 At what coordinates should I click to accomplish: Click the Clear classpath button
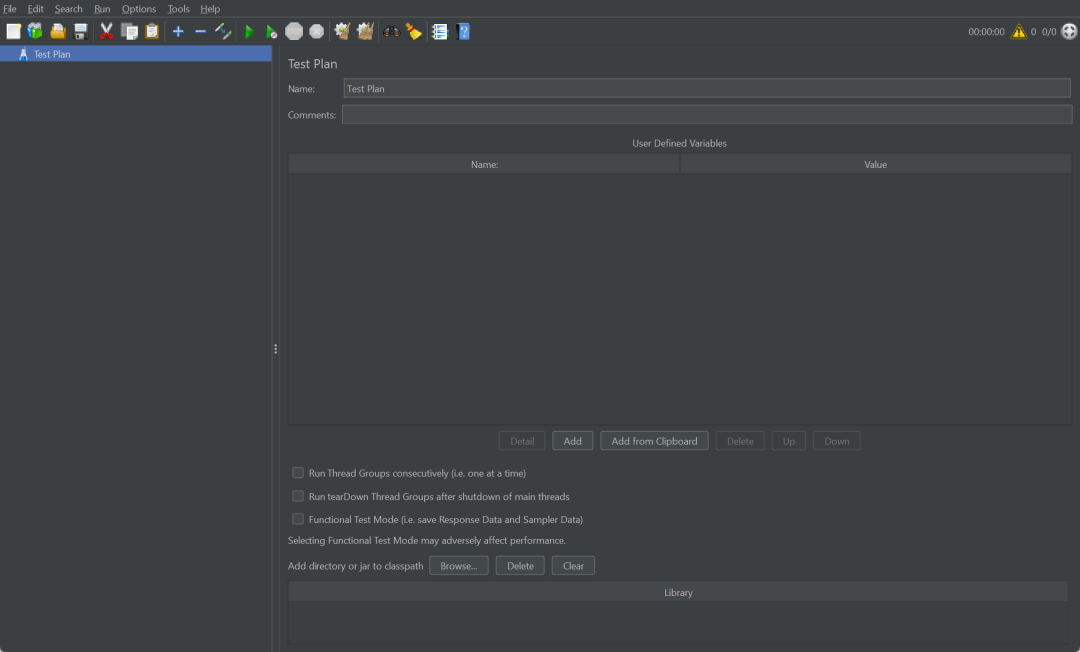(573, 566)
